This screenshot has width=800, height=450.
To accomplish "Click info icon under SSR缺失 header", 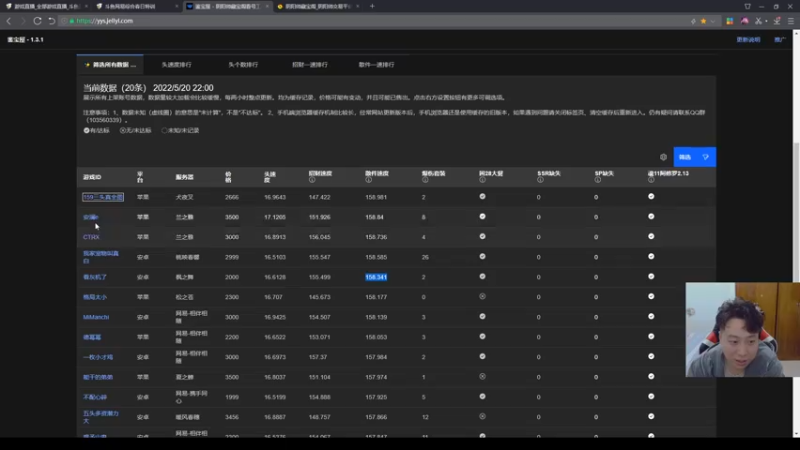I will click(540, 180).
